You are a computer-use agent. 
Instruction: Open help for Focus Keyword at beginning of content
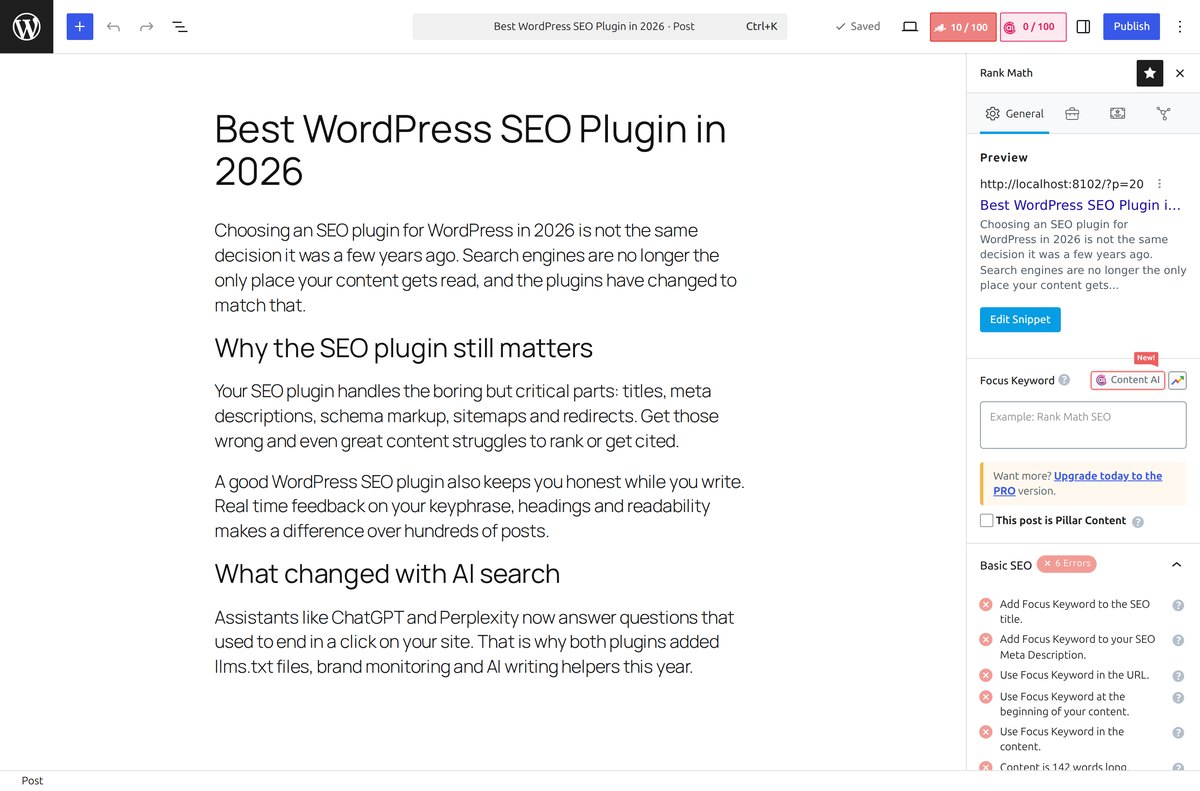(x=1178, y=697)
